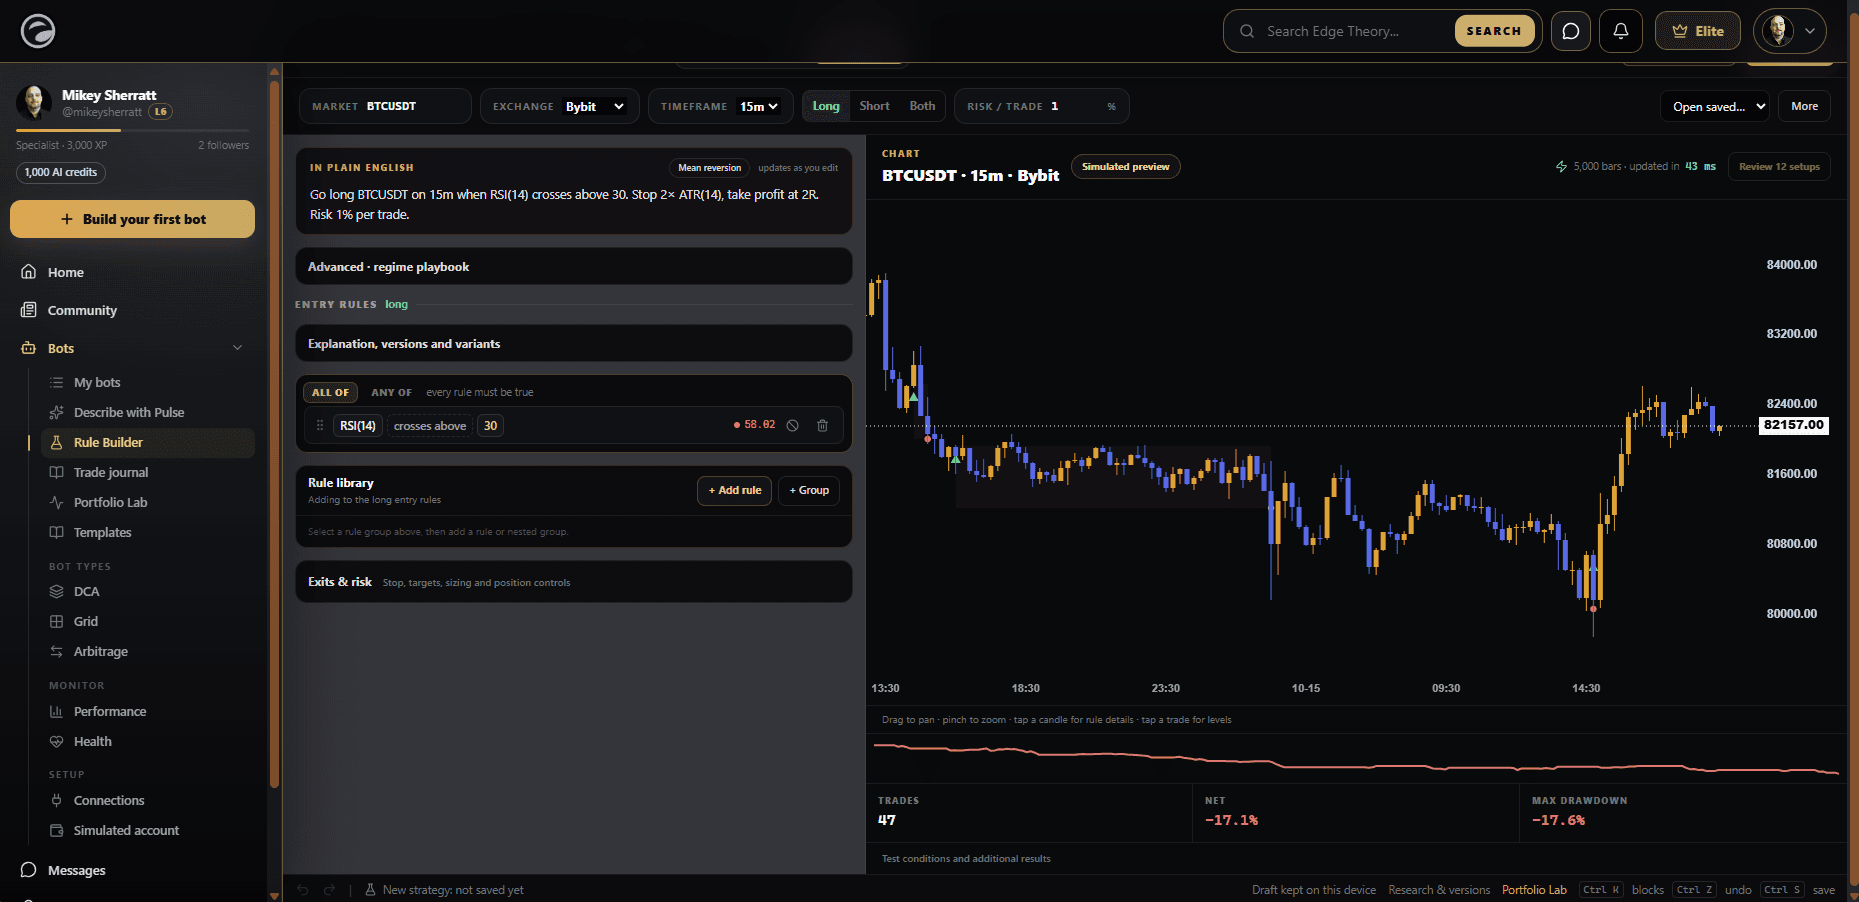The image size is (1859, 902).
Task: Switch rule group to ALL OF
Action: 330,392
